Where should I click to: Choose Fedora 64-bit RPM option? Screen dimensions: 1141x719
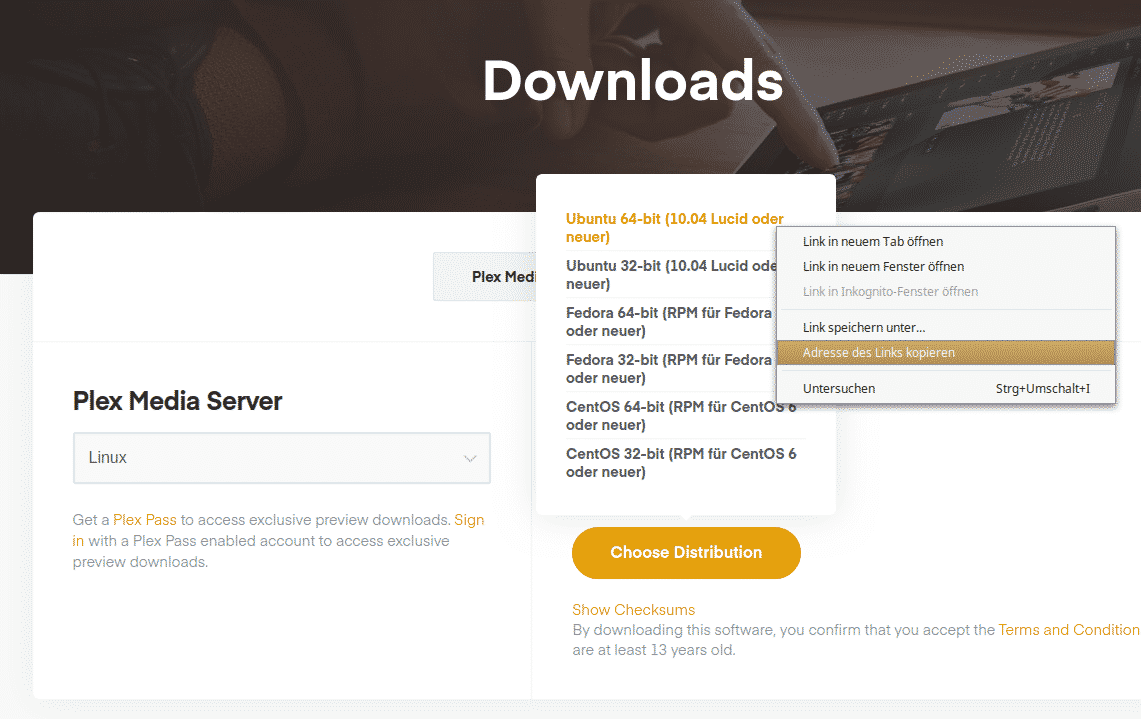668,322
